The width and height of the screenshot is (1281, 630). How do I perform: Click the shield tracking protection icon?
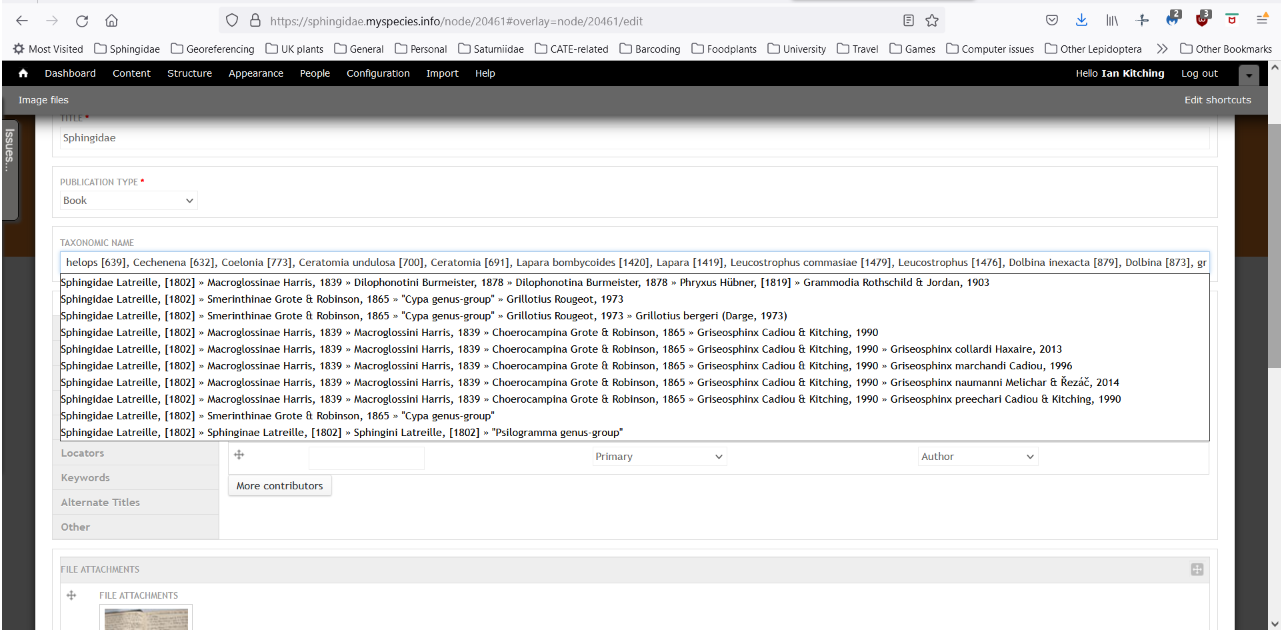pos(231,19)
